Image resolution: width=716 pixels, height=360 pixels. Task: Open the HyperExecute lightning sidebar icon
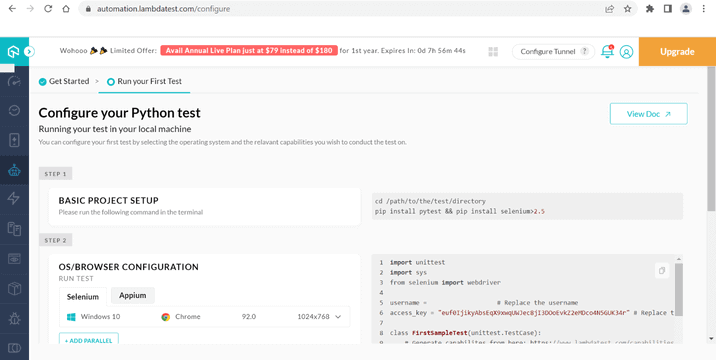pyautogui.click(x=14, y=198)
